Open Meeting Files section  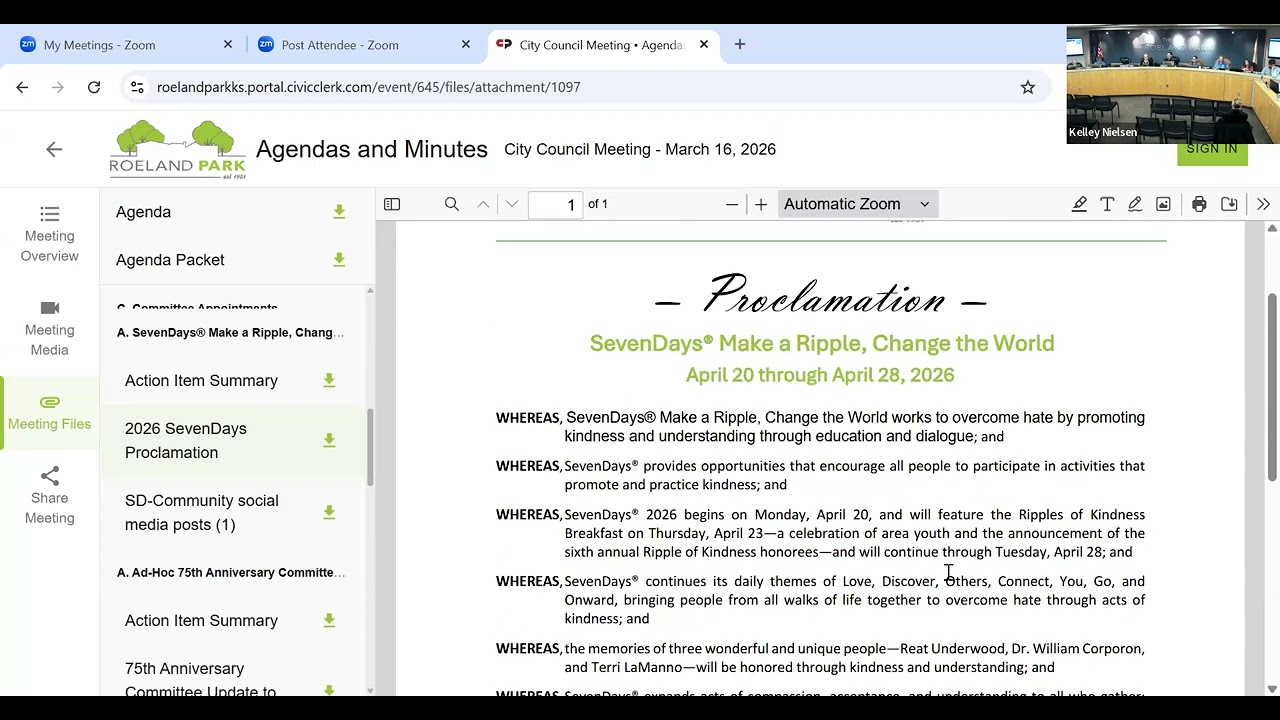(50, 412)
